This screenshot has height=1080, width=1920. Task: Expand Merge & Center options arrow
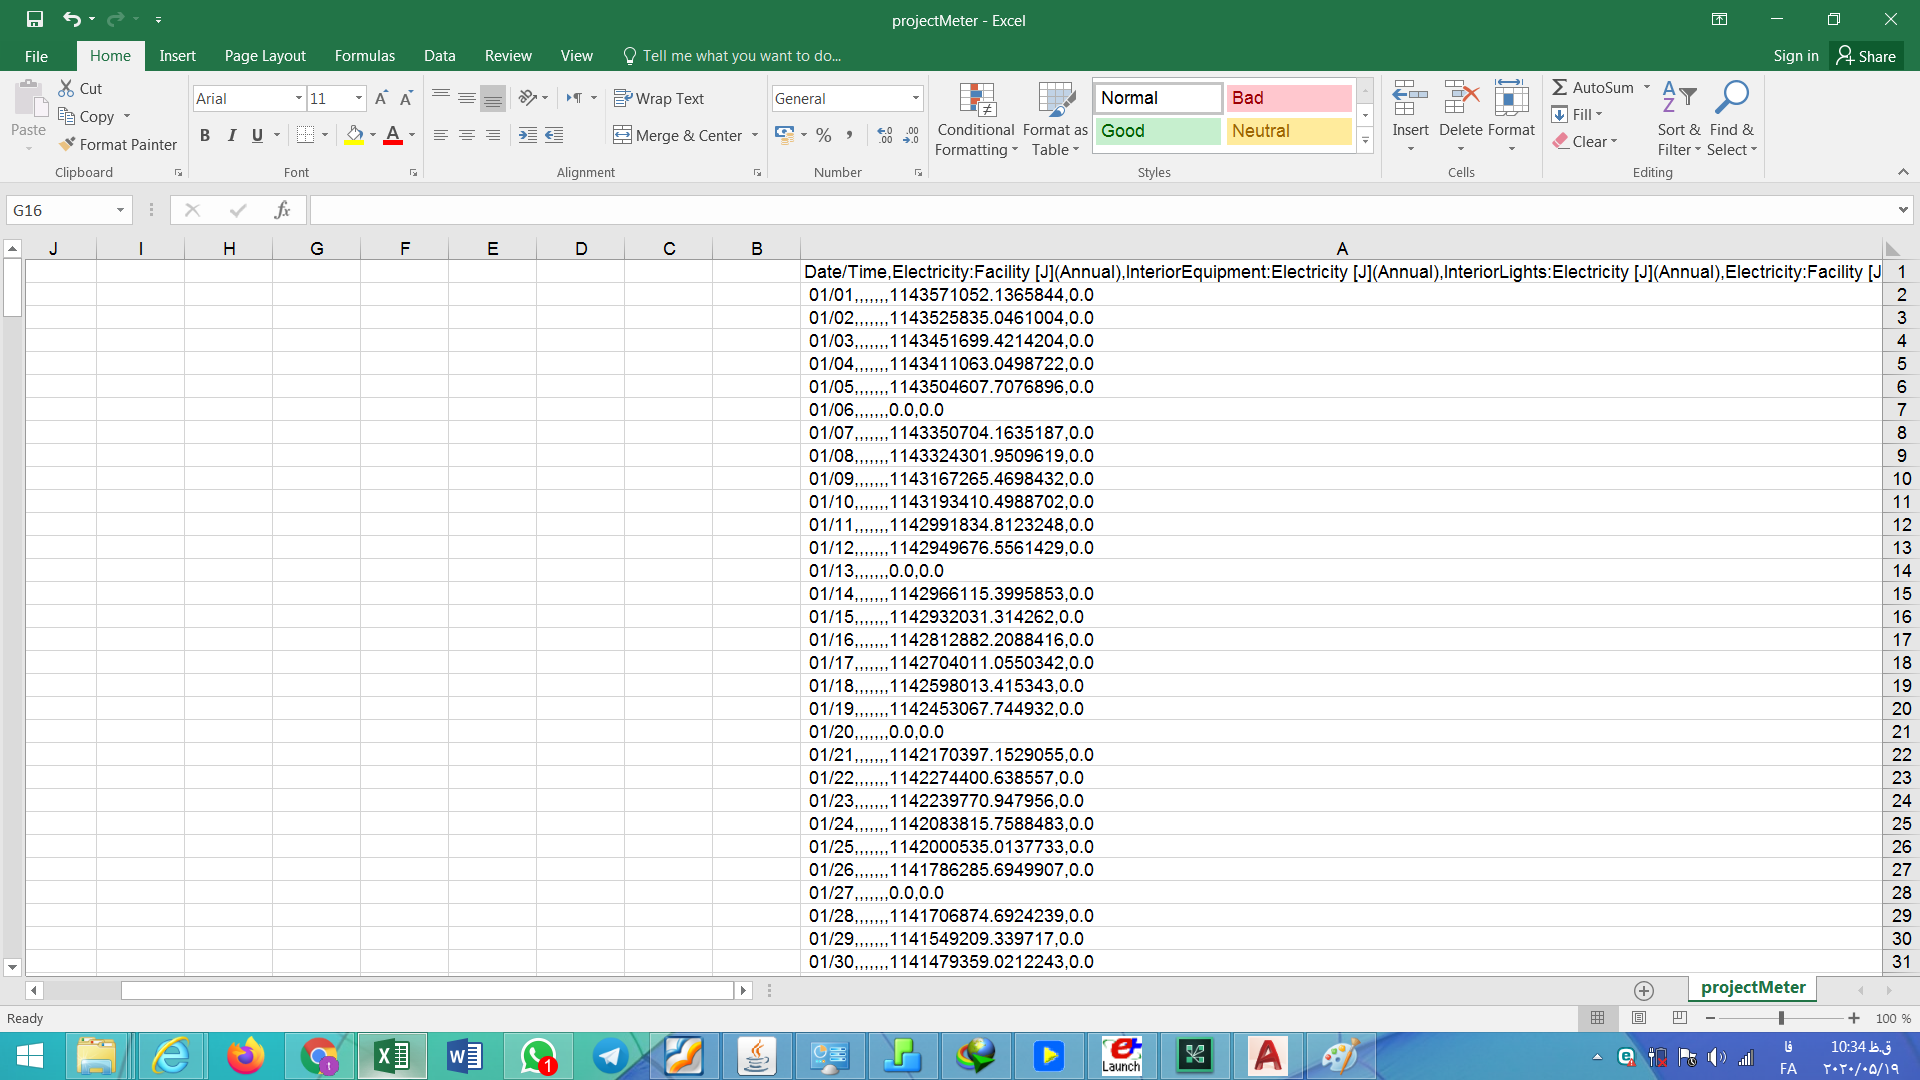pyautogui.click(x=755, y=135)
